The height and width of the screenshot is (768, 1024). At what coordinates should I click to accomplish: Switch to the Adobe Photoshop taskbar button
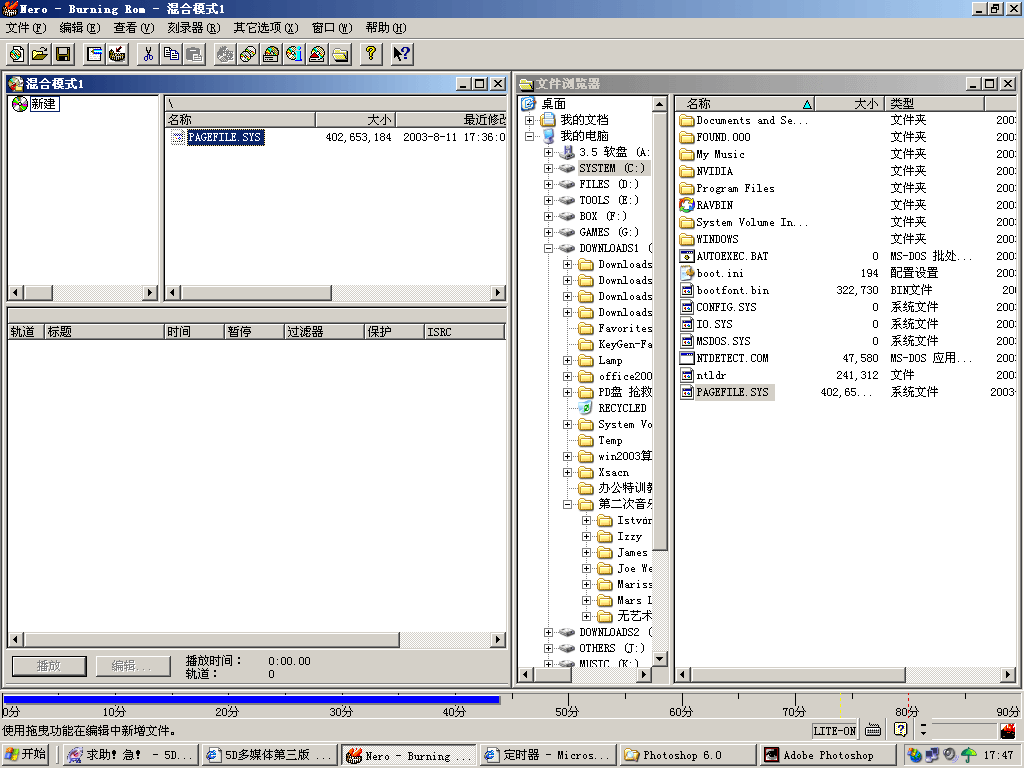(x=826, y=755)
